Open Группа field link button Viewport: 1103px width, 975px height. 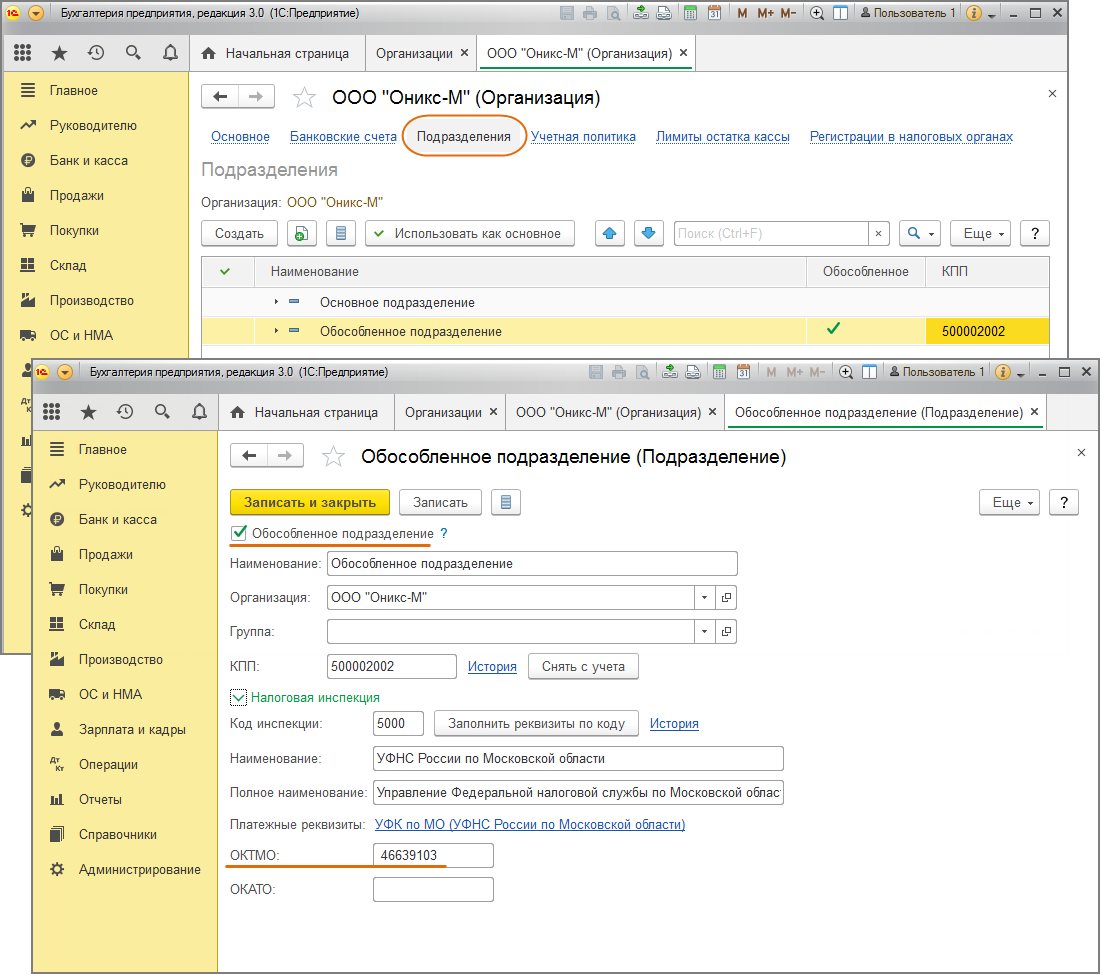point(726,632)
